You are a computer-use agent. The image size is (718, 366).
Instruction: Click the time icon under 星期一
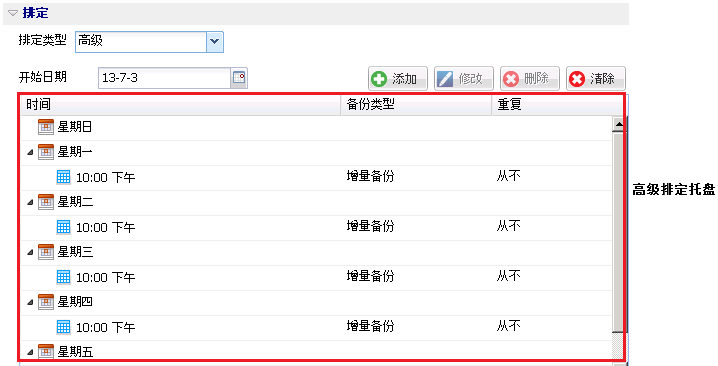64,177
